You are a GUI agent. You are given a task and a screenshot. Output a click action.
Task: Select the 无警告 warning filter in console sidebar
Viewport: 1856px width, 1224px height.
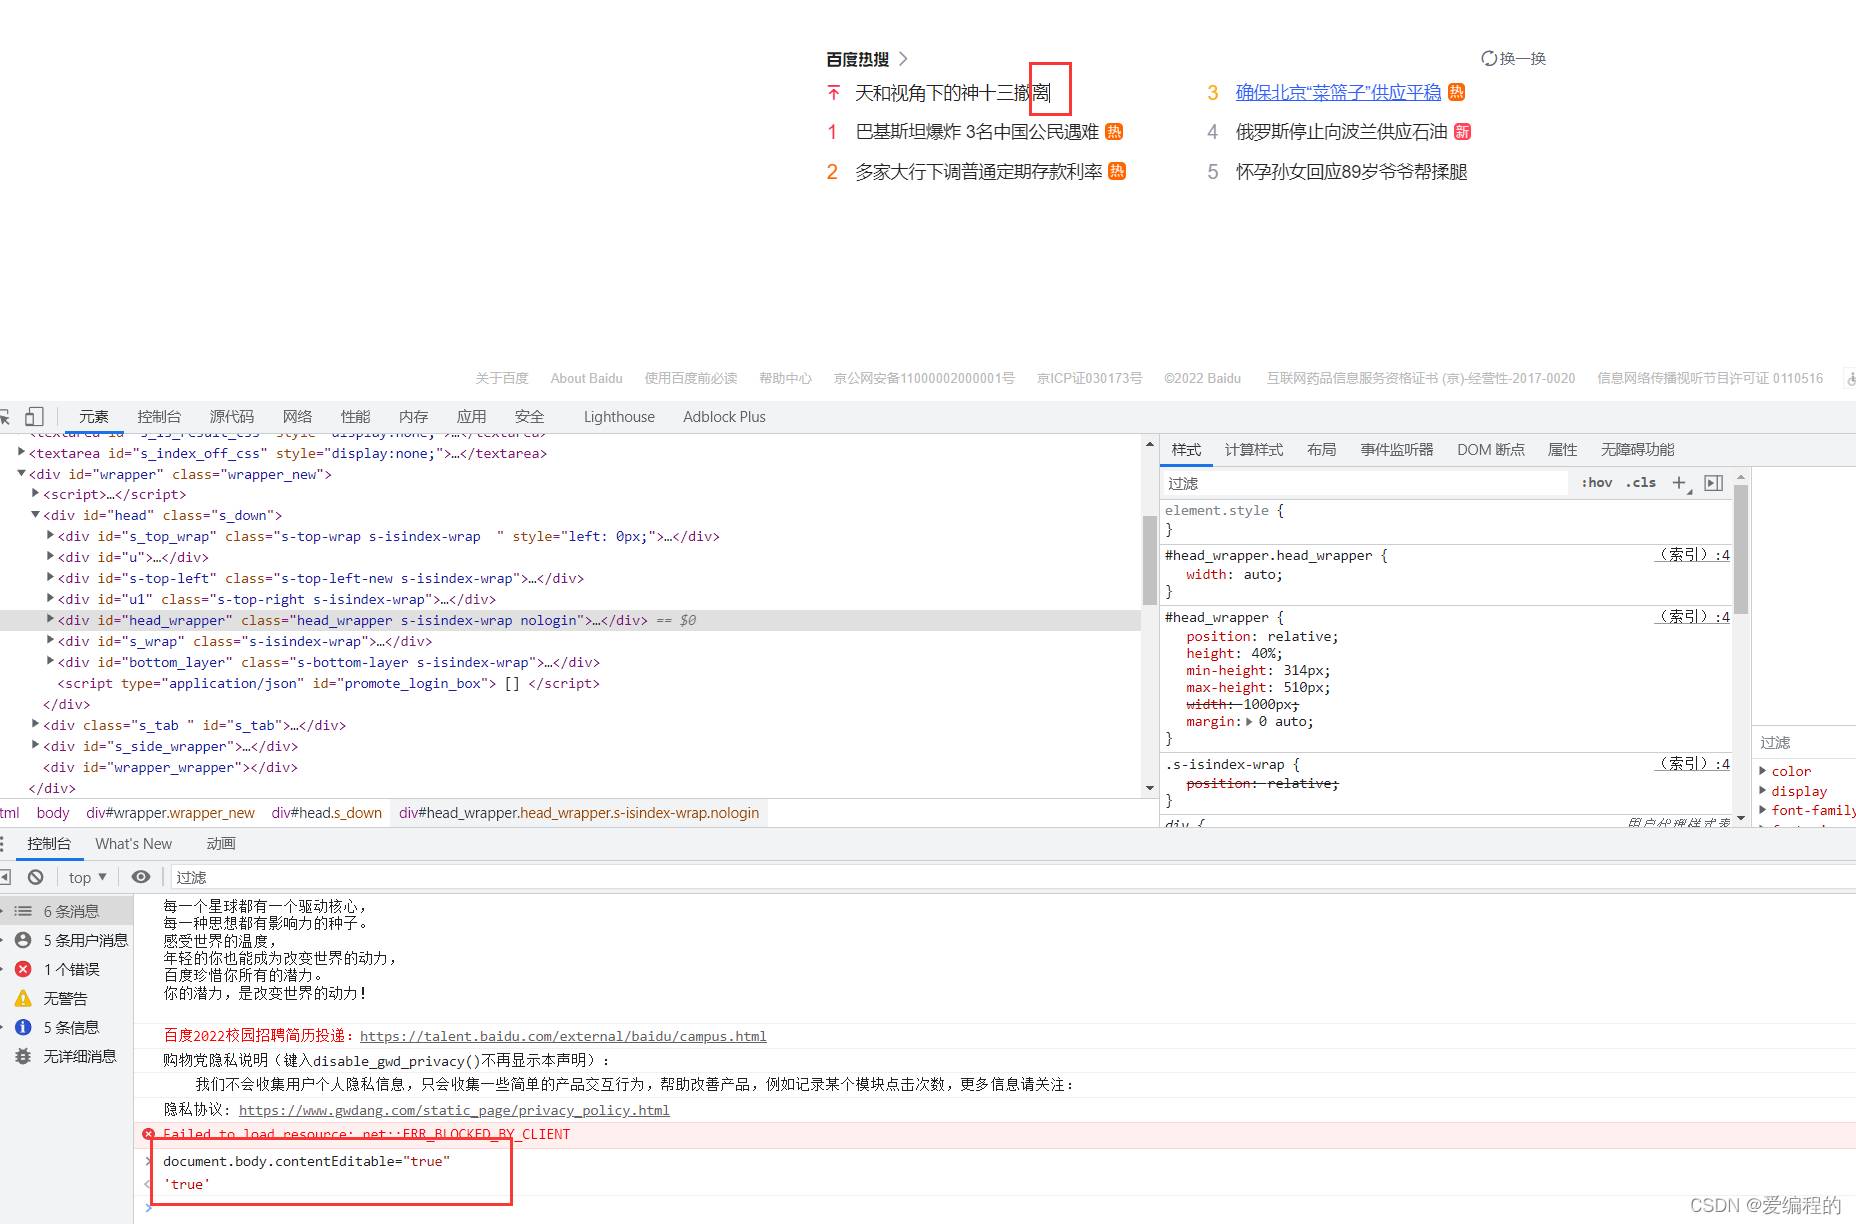(66, 998)
